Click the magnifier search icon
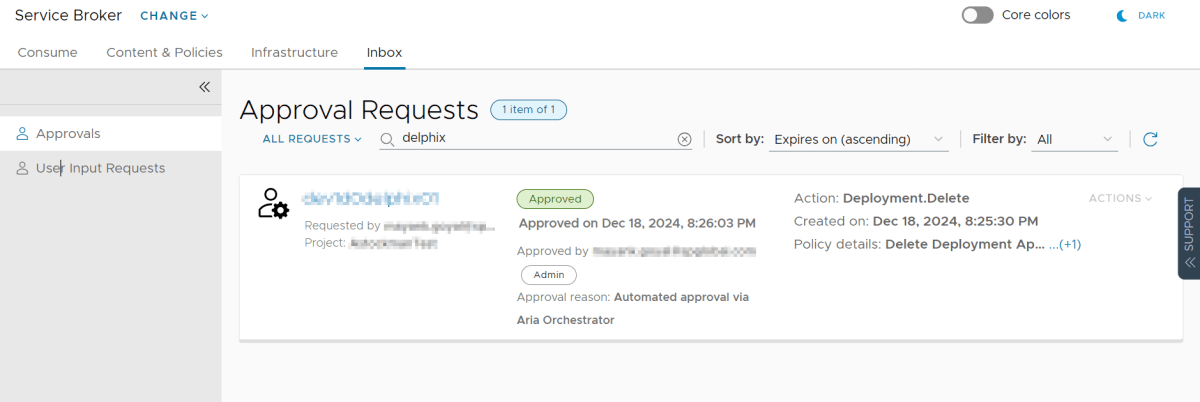Screen dimensions: 1200x402 pyautogui.click(x=387, y=139)
